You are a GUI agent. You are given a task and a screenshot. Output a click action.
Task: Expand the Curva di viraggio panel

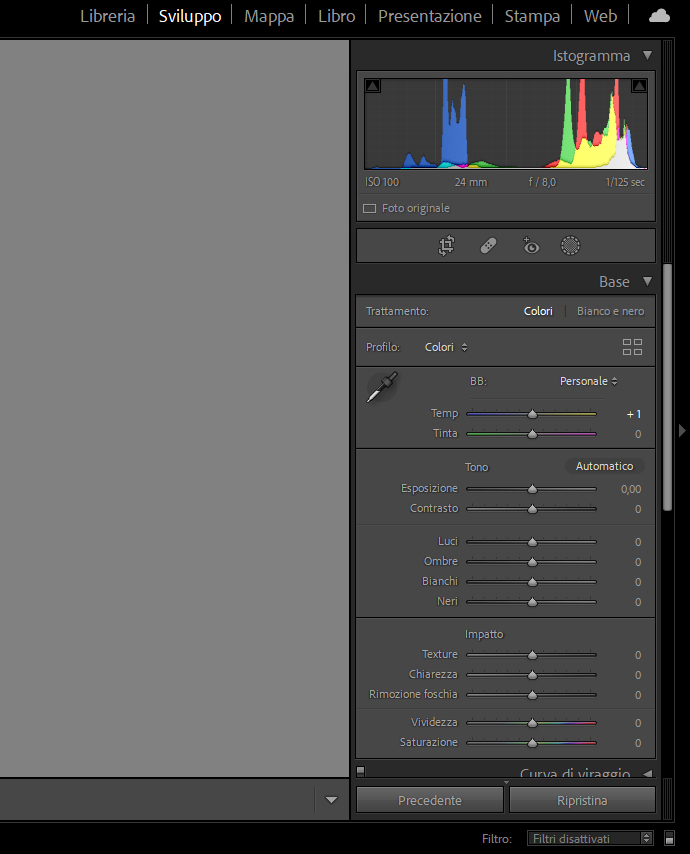[648, 773]
